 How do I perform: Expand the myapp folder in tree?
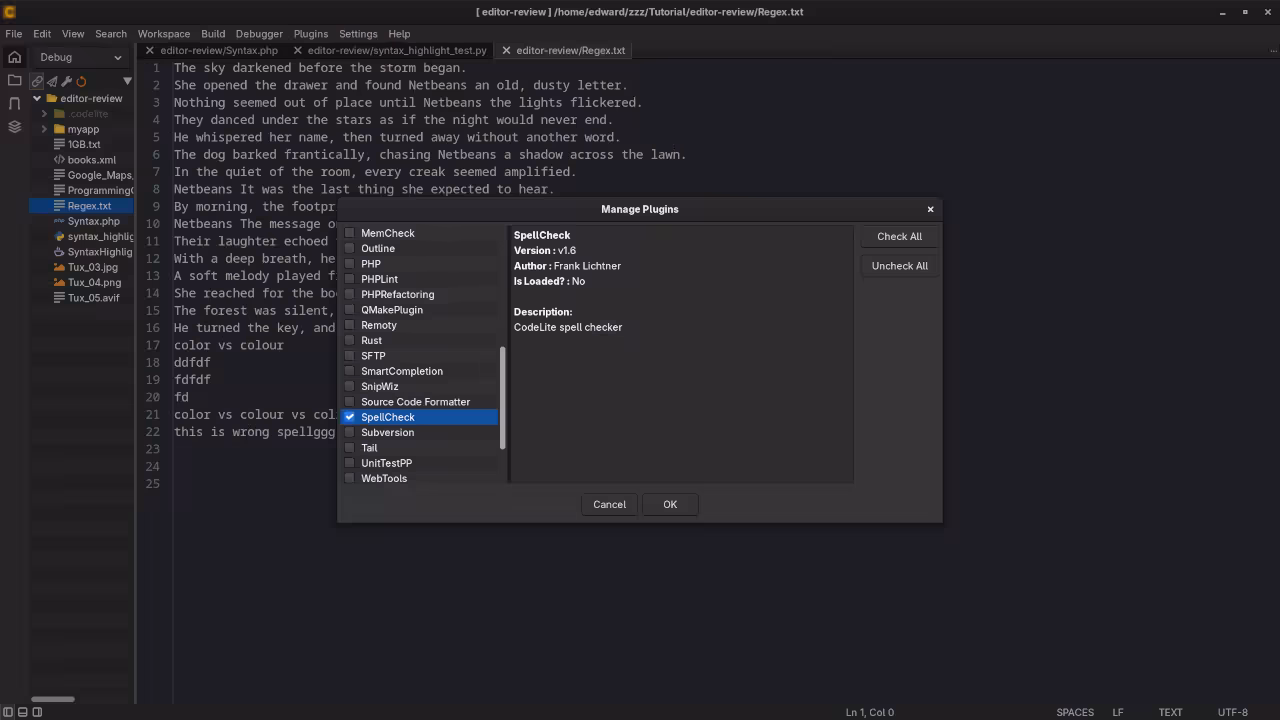(x=44, y=129)
